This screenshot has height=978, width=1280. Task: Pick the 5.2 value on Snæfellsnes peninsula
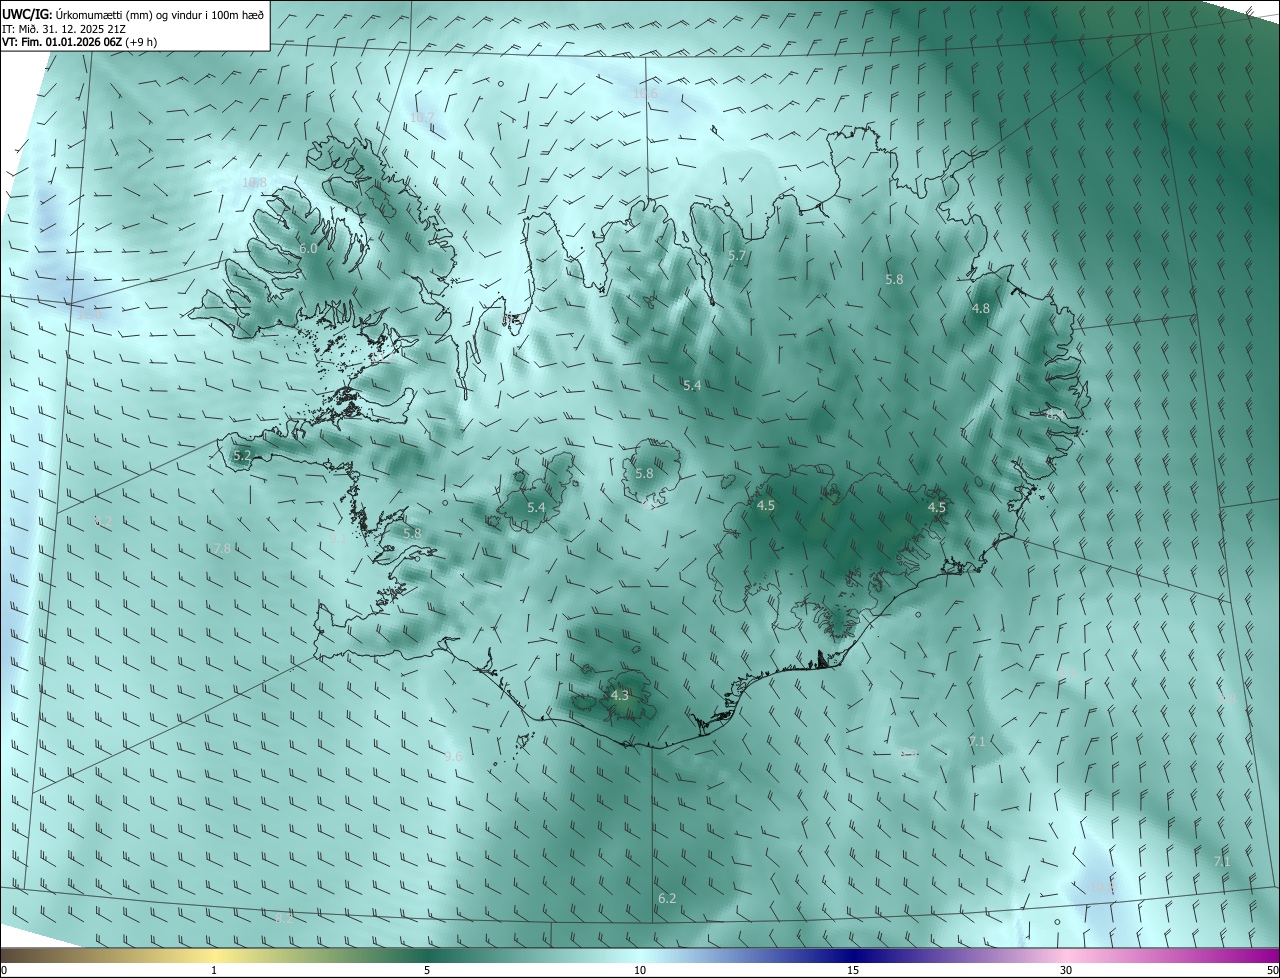[242, 455]
